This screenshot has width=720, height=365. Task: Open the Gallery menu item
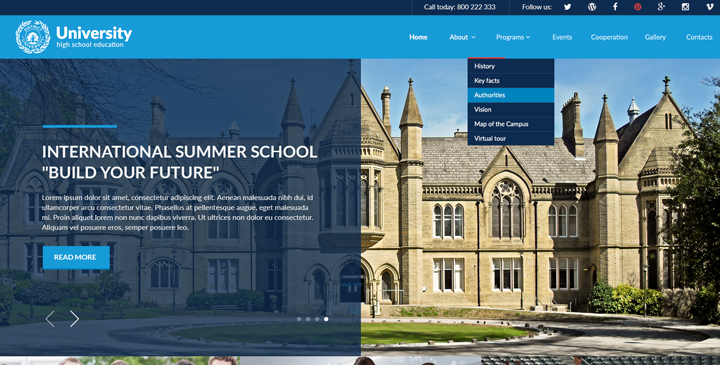(x=655, y=37)
